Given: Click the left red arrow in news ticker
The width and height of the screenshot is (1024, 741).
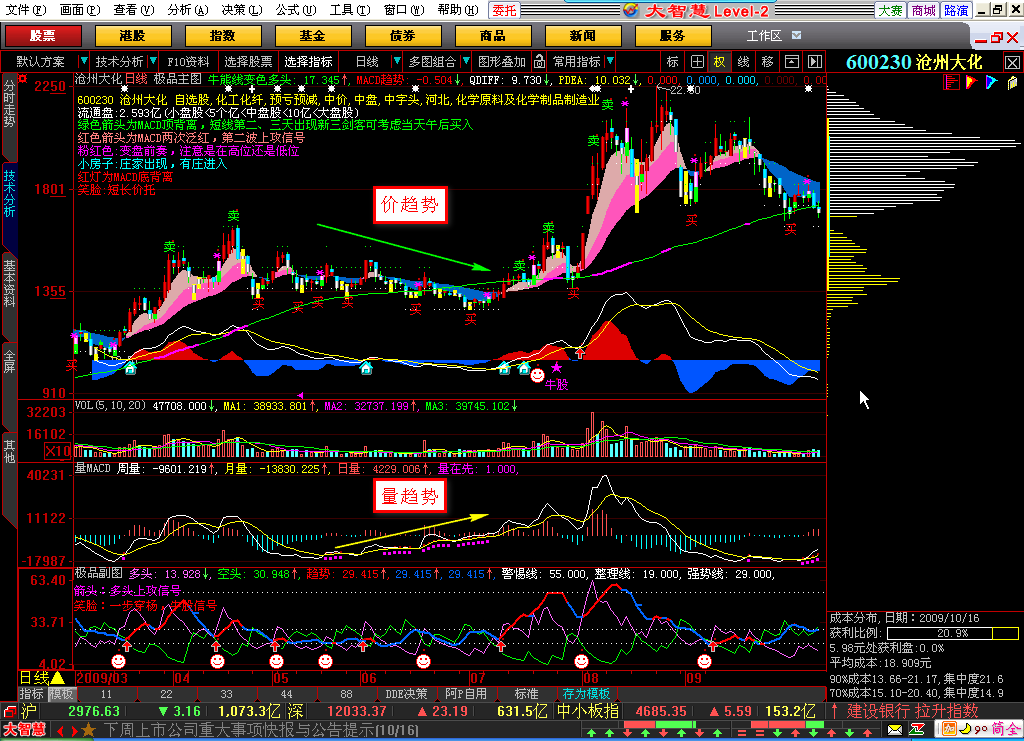Looking at the screenshot, I should coord(60,731).
